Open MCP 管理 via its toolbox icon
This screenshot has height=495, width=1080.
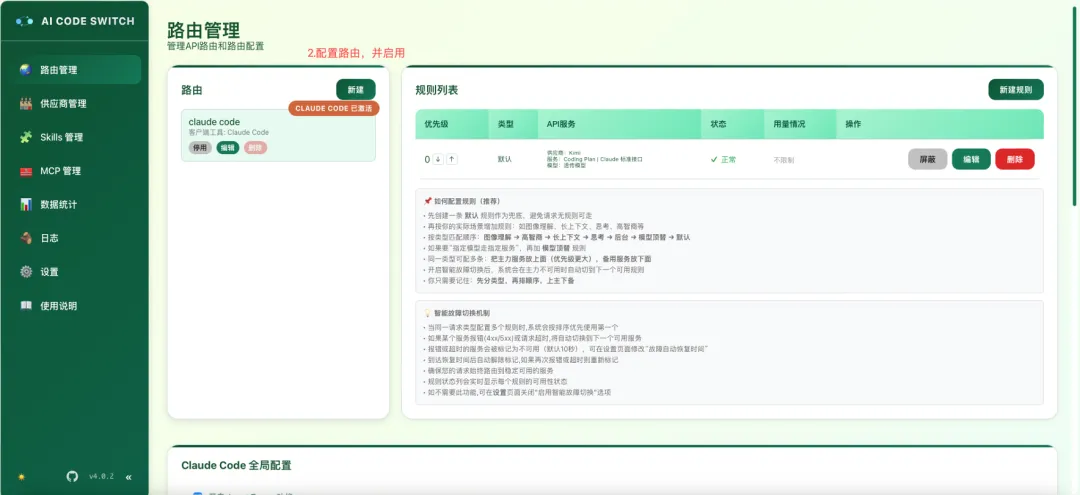(x=25, y=171)
